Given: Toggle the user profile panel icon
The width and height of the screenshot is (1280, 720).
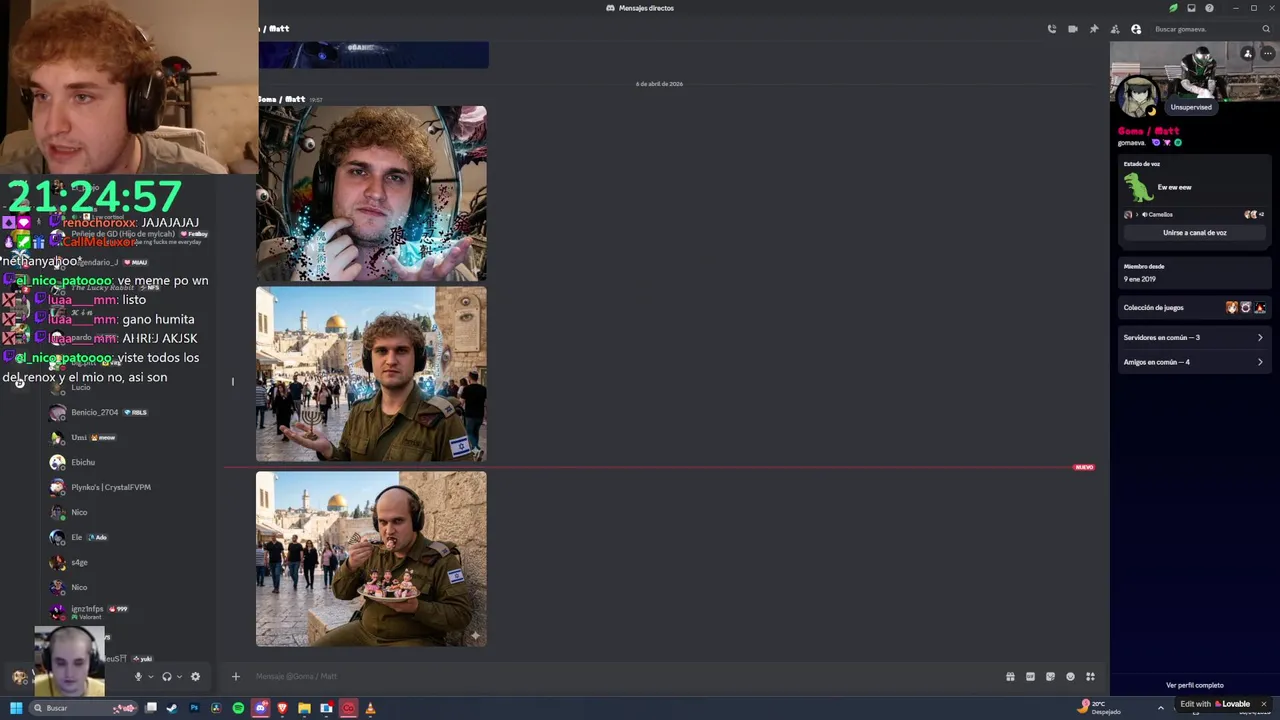Looking at the screenshot, I should click(x=1136, y=29).
